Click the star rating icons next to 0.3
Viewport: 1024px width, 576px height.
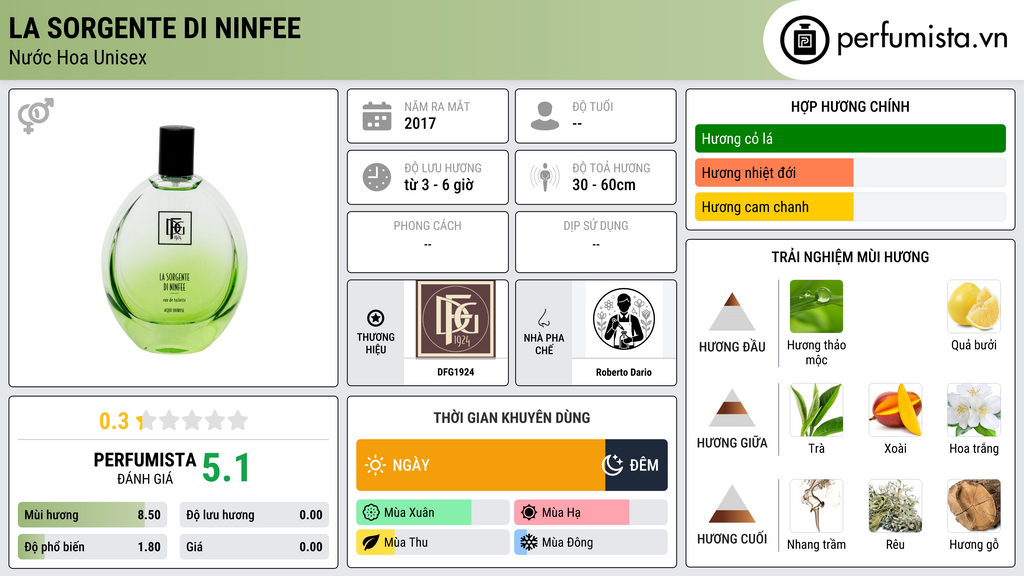point(193,420)
